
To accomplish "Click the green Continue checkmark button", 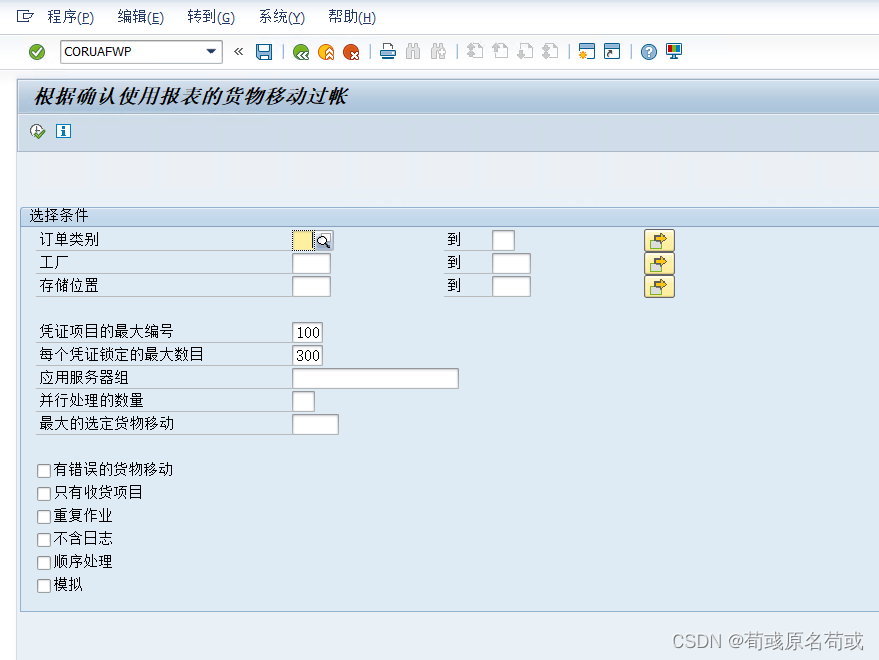I will 36,51.
